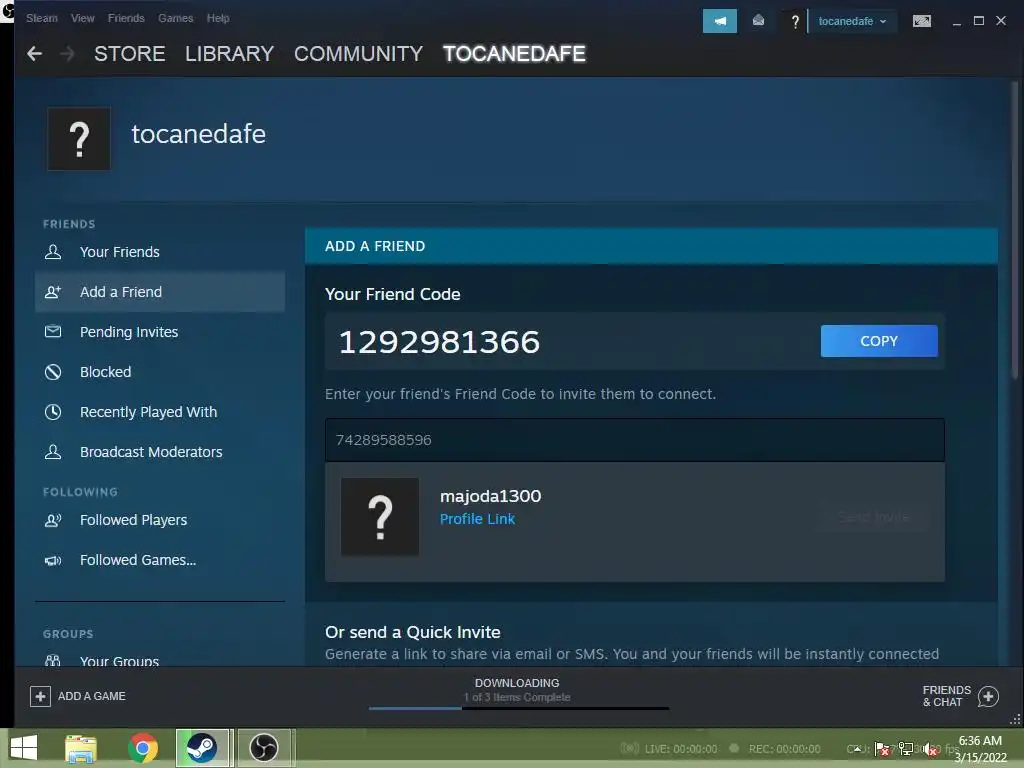Click ADD A GAME label
The height and width of the screenshot is (768, 1024).
pyautogui.click(x=91, y=696)
